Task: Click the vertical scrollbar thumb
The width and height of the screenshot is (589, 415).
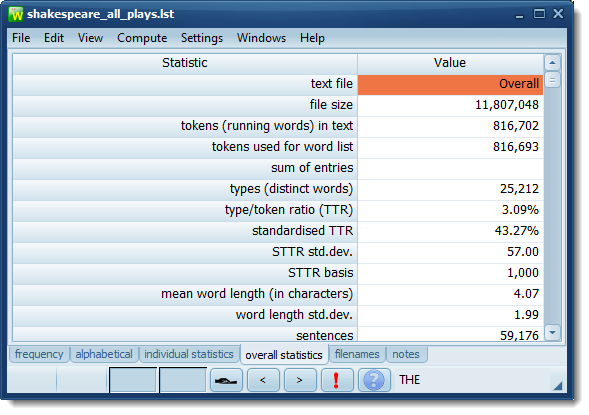Action: tap(553, 80)
